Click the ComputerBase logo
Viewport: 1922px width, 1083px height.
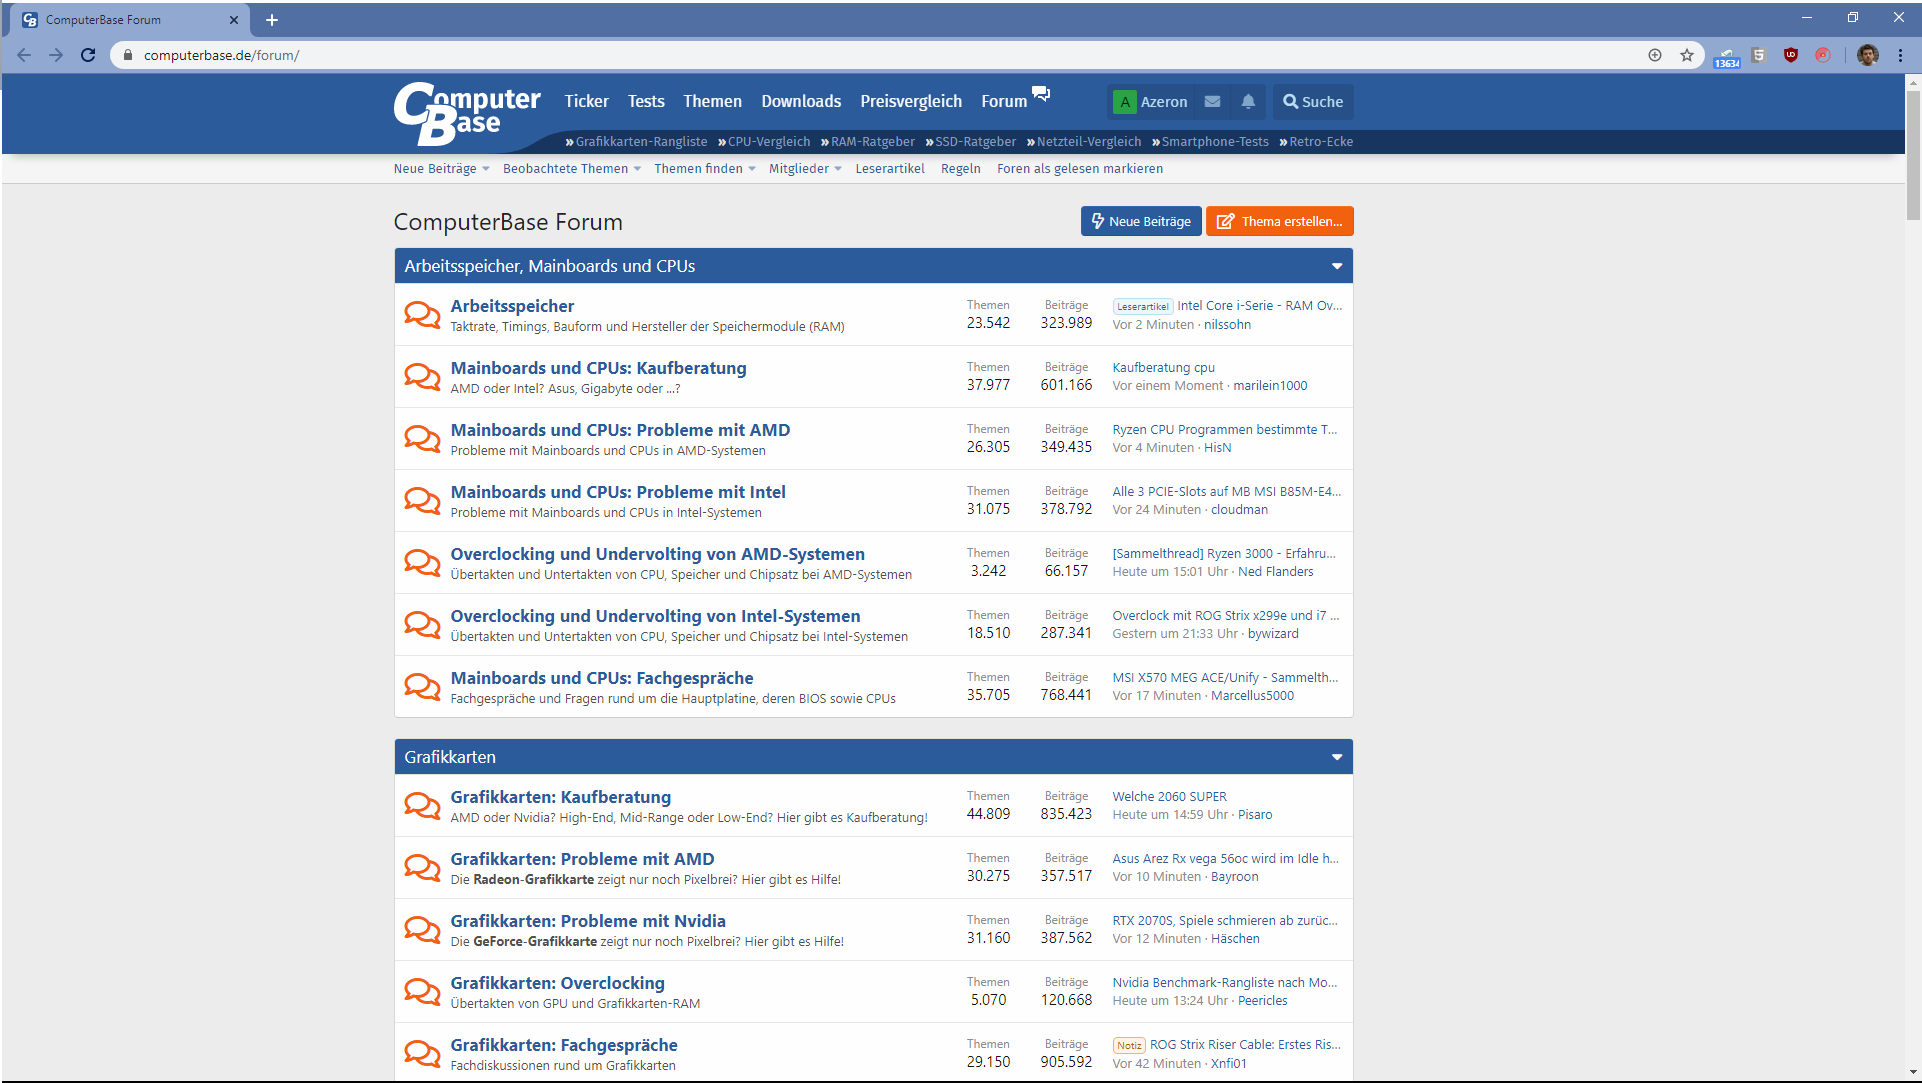click(466, 112)
